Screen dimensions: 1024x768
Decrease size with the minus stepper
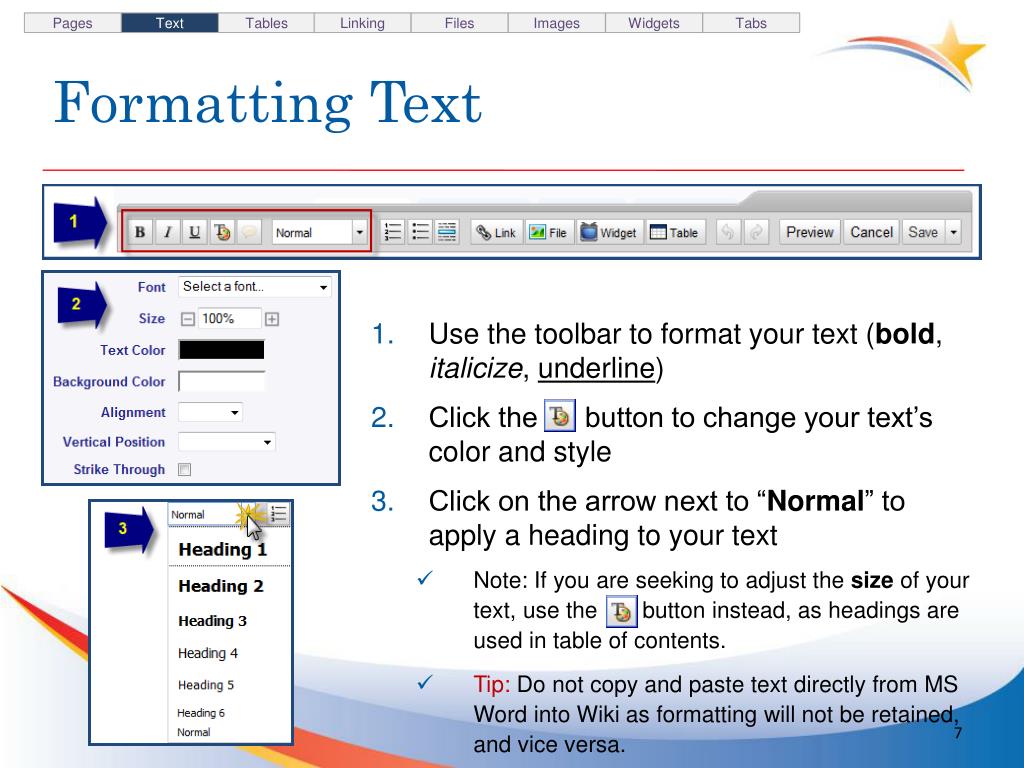pyautogui.click(x=187, y=319)
